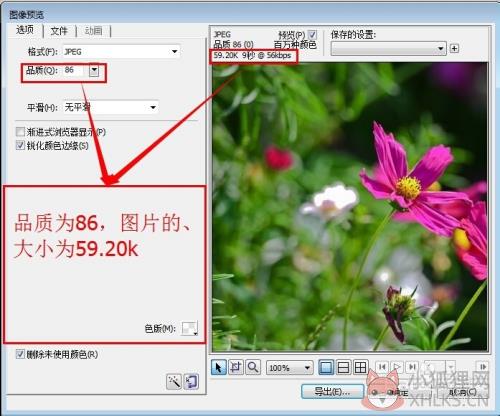Jump to last animation frame

point(412,367)
